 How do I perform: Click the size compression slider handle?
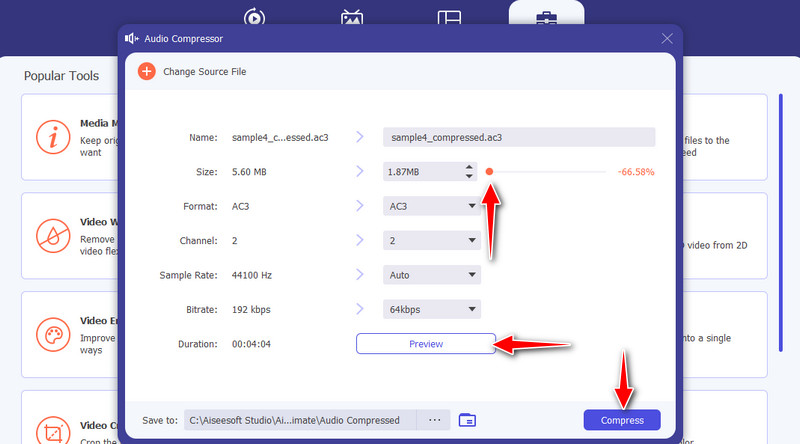489,172
